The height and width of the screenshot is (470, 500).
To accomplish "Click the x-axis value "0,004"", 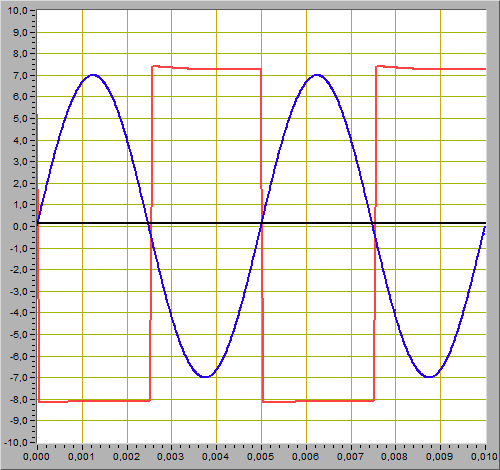I will point(216,457).
